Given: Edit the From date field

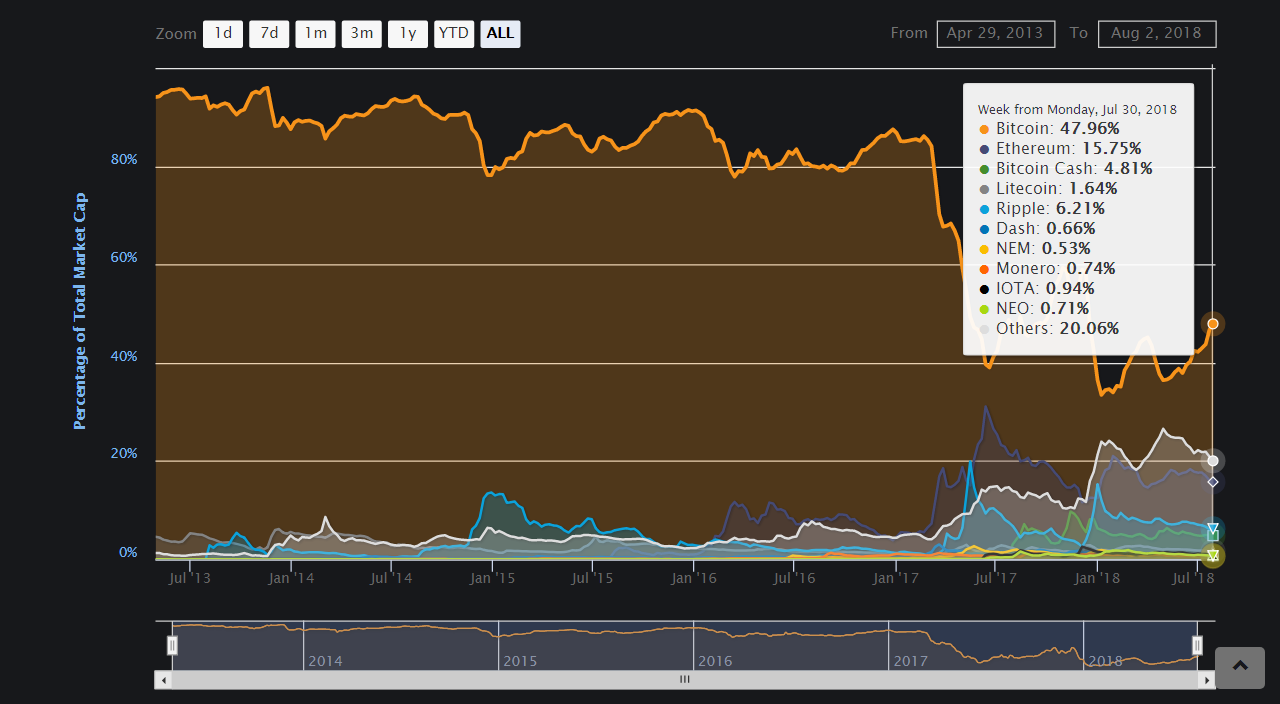Looking at the screenshot, I should click(x=996, y=33).
